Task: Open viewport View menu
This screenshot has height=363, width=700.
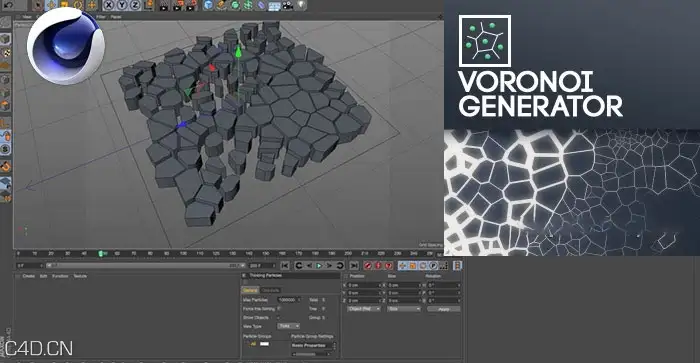Action: 27,17
